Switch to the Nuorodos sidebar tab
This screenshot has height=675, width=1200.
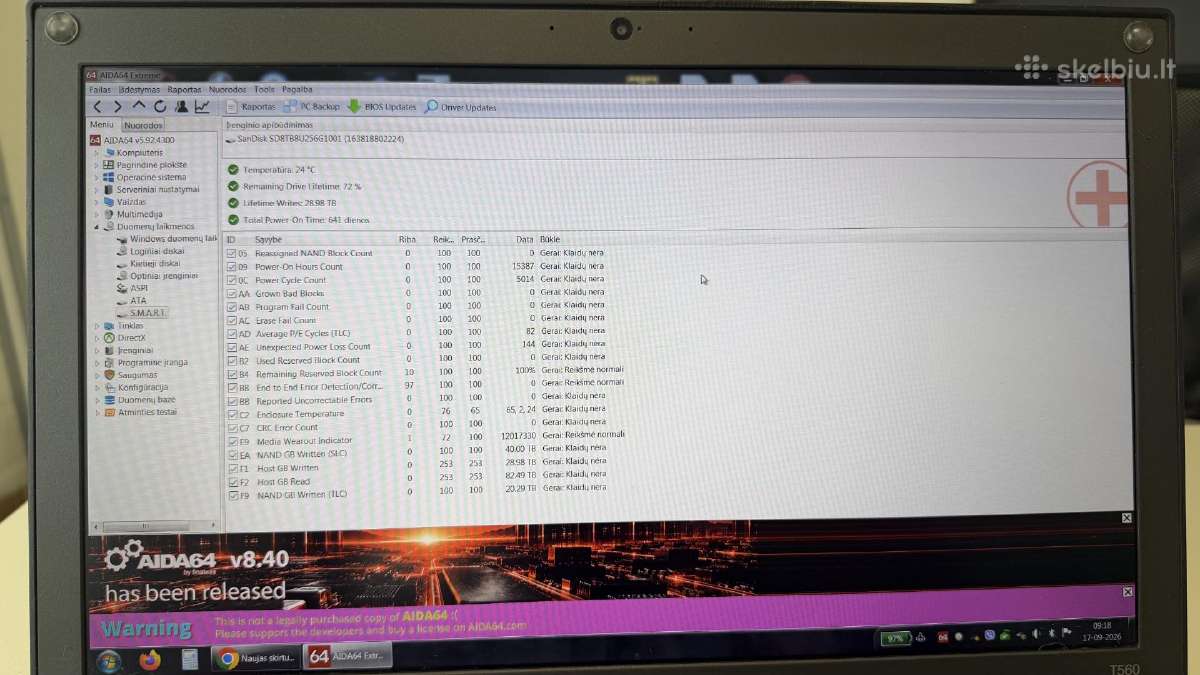(143, 125)
